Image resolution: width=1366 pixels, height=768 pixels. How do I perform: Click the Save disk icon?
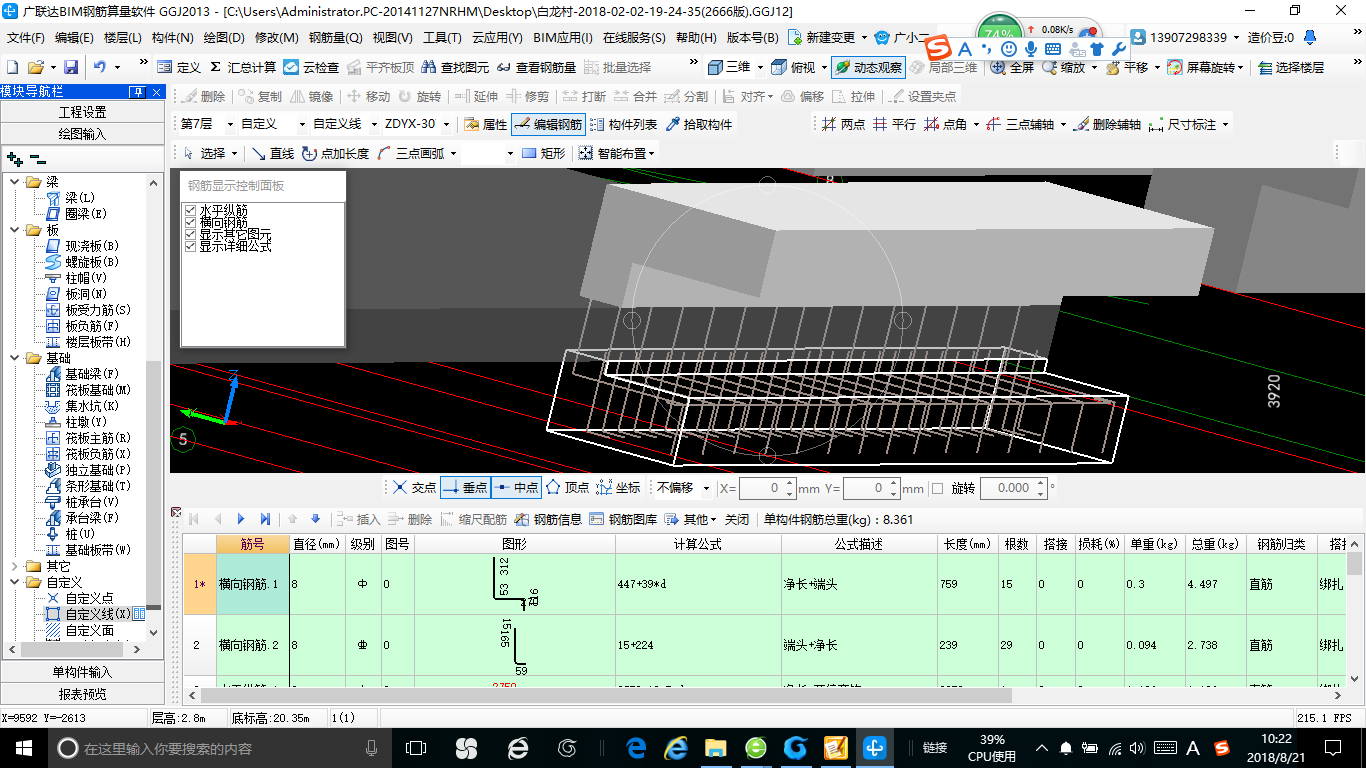[x=71, y=67]
